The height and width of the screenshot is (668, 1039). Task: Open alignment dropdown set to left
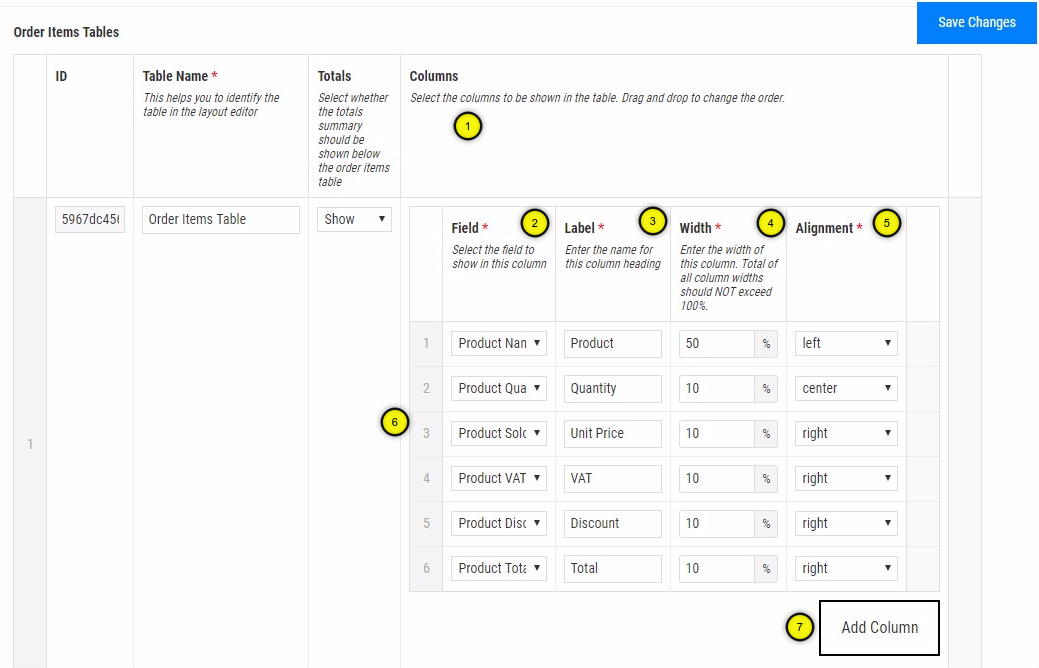846,343
